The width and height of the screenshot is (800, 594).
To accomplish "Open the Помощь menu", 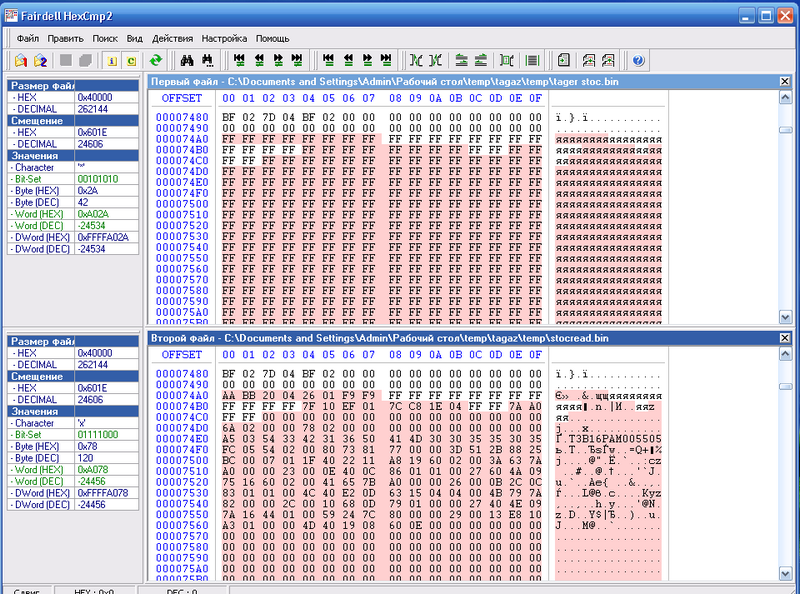I will pyautogui.click(x=272, y=37).
